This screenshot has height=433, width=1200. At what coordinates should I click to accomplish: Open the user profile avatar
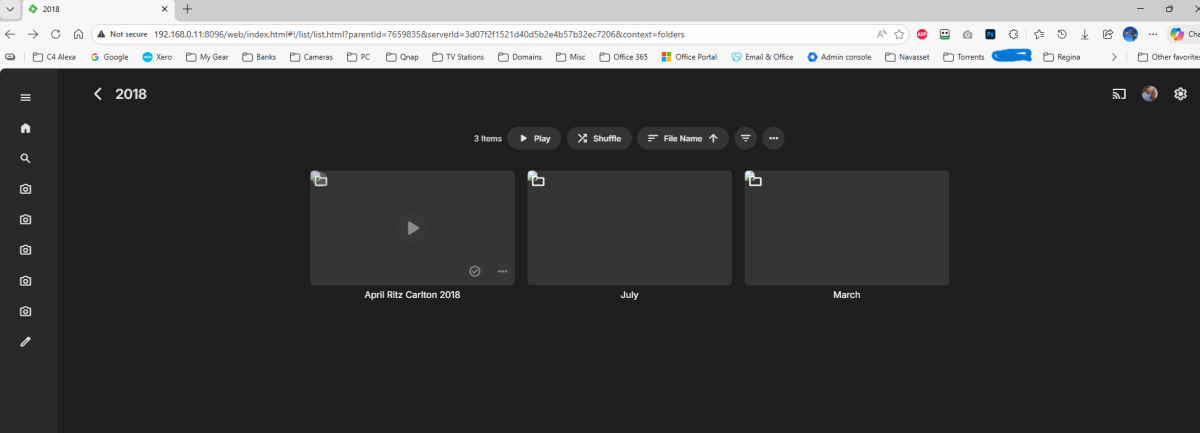[1150, 94]
